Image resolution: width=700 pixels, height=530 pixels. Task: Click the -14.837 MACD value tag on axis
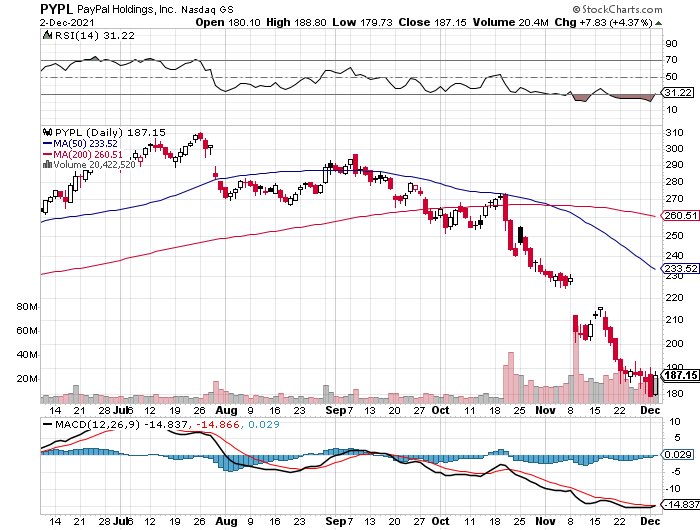click(680, 504)
